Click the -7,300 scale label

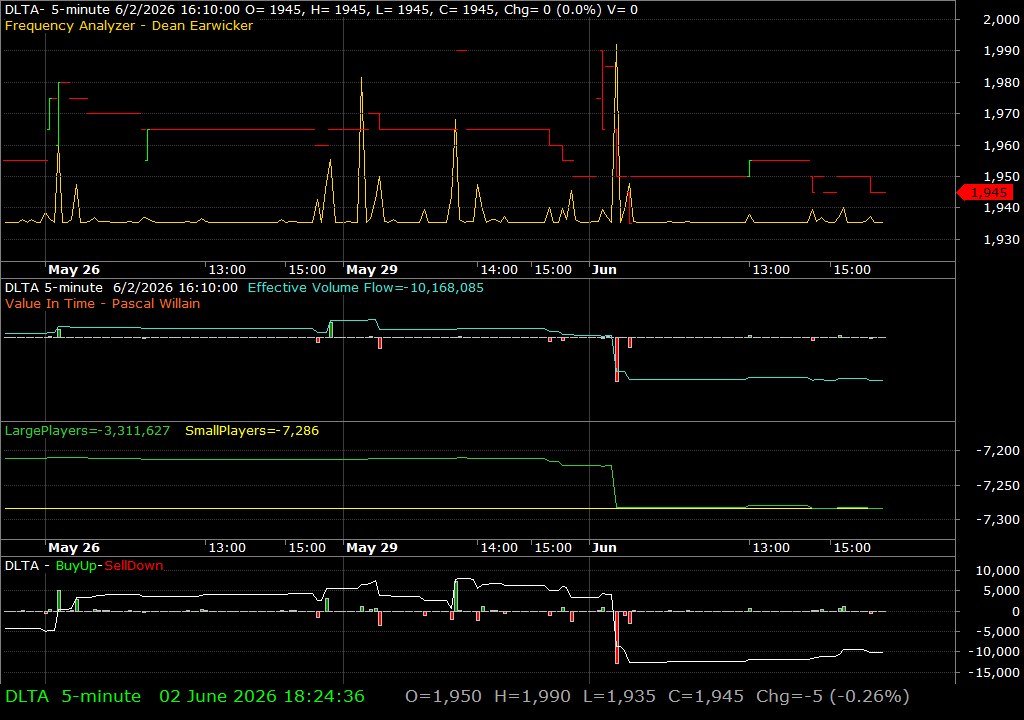coord(997,519)
